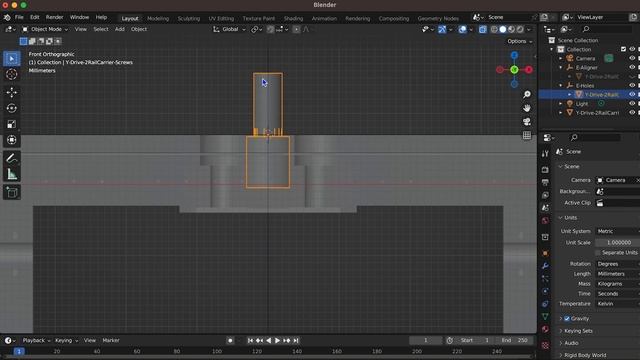Screen dimensions: 640x360
Task: Hide E-Aligner with its eye icon
Action: coord(632,67)
